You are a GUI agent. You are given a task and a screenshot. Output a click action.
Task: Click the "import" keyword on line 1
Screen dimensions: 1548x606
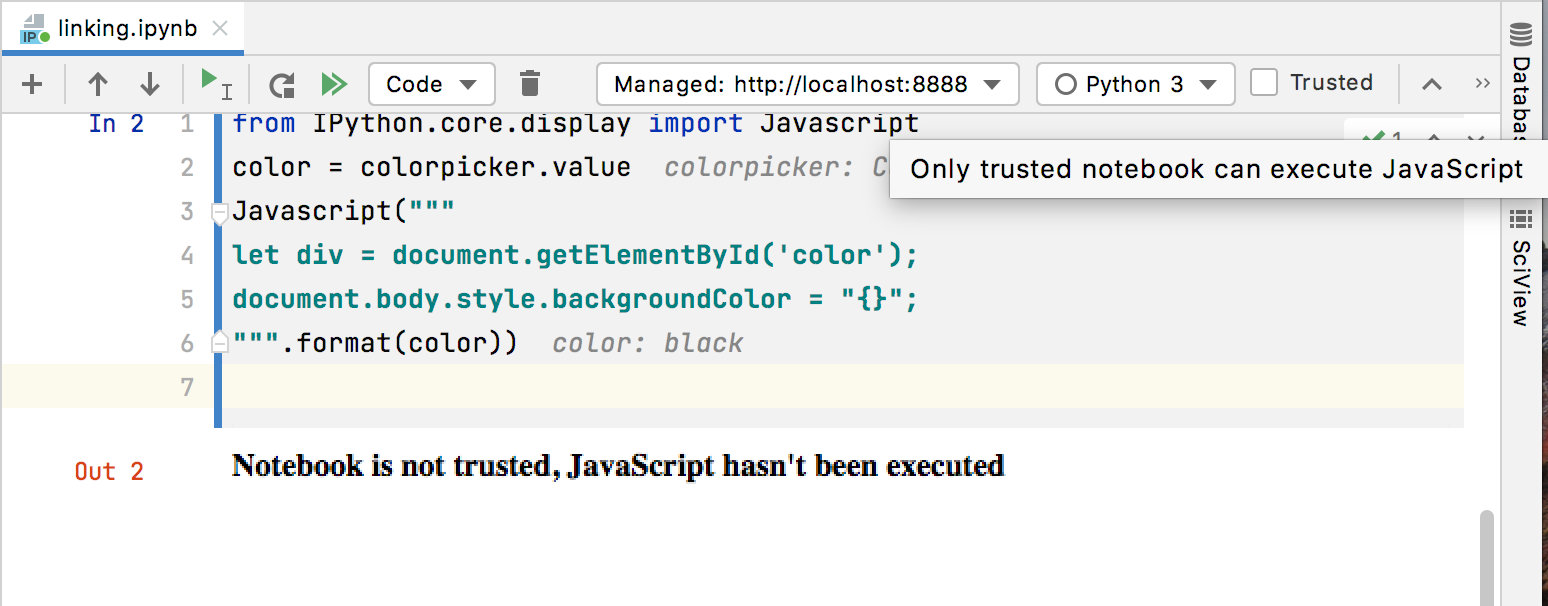pyautogui.click(x=696, y=124)
